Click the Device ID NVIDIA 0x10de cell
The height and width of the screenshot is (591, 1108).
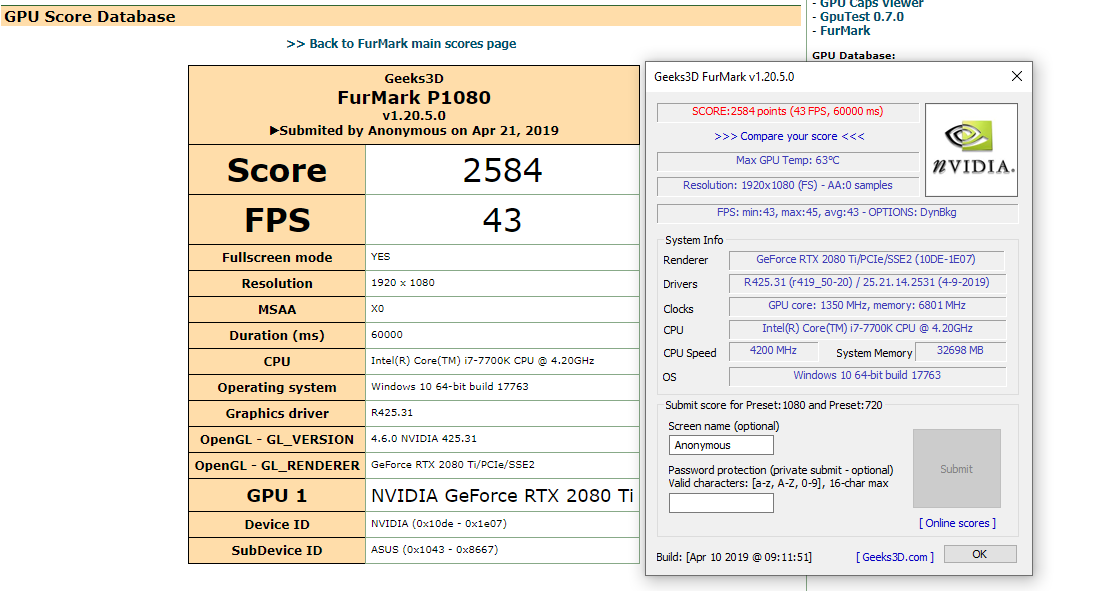pos(502,524)
